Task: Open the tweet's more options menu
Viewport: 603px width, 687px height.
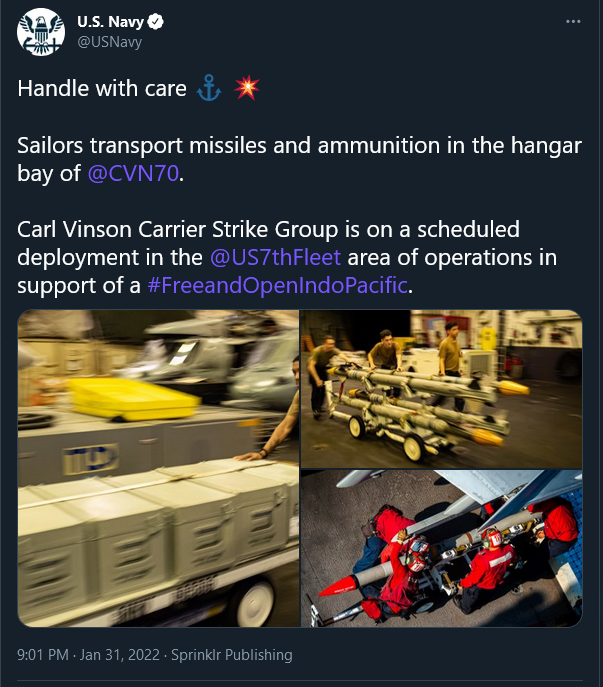Action: pos(573,21)
